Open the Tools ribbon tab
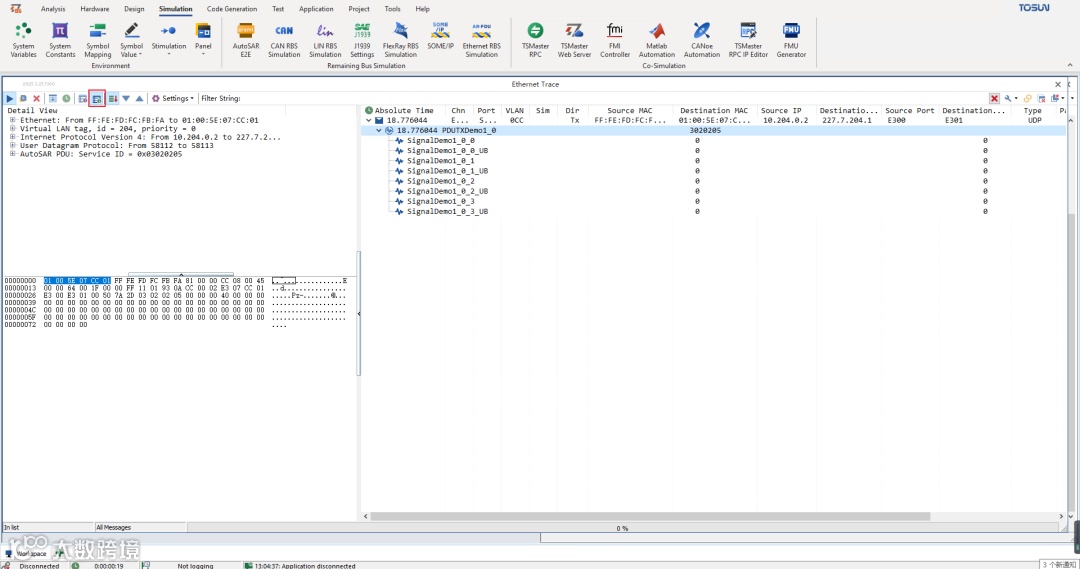This screenshot has width=1080, height=569. [x=393, y=9]
